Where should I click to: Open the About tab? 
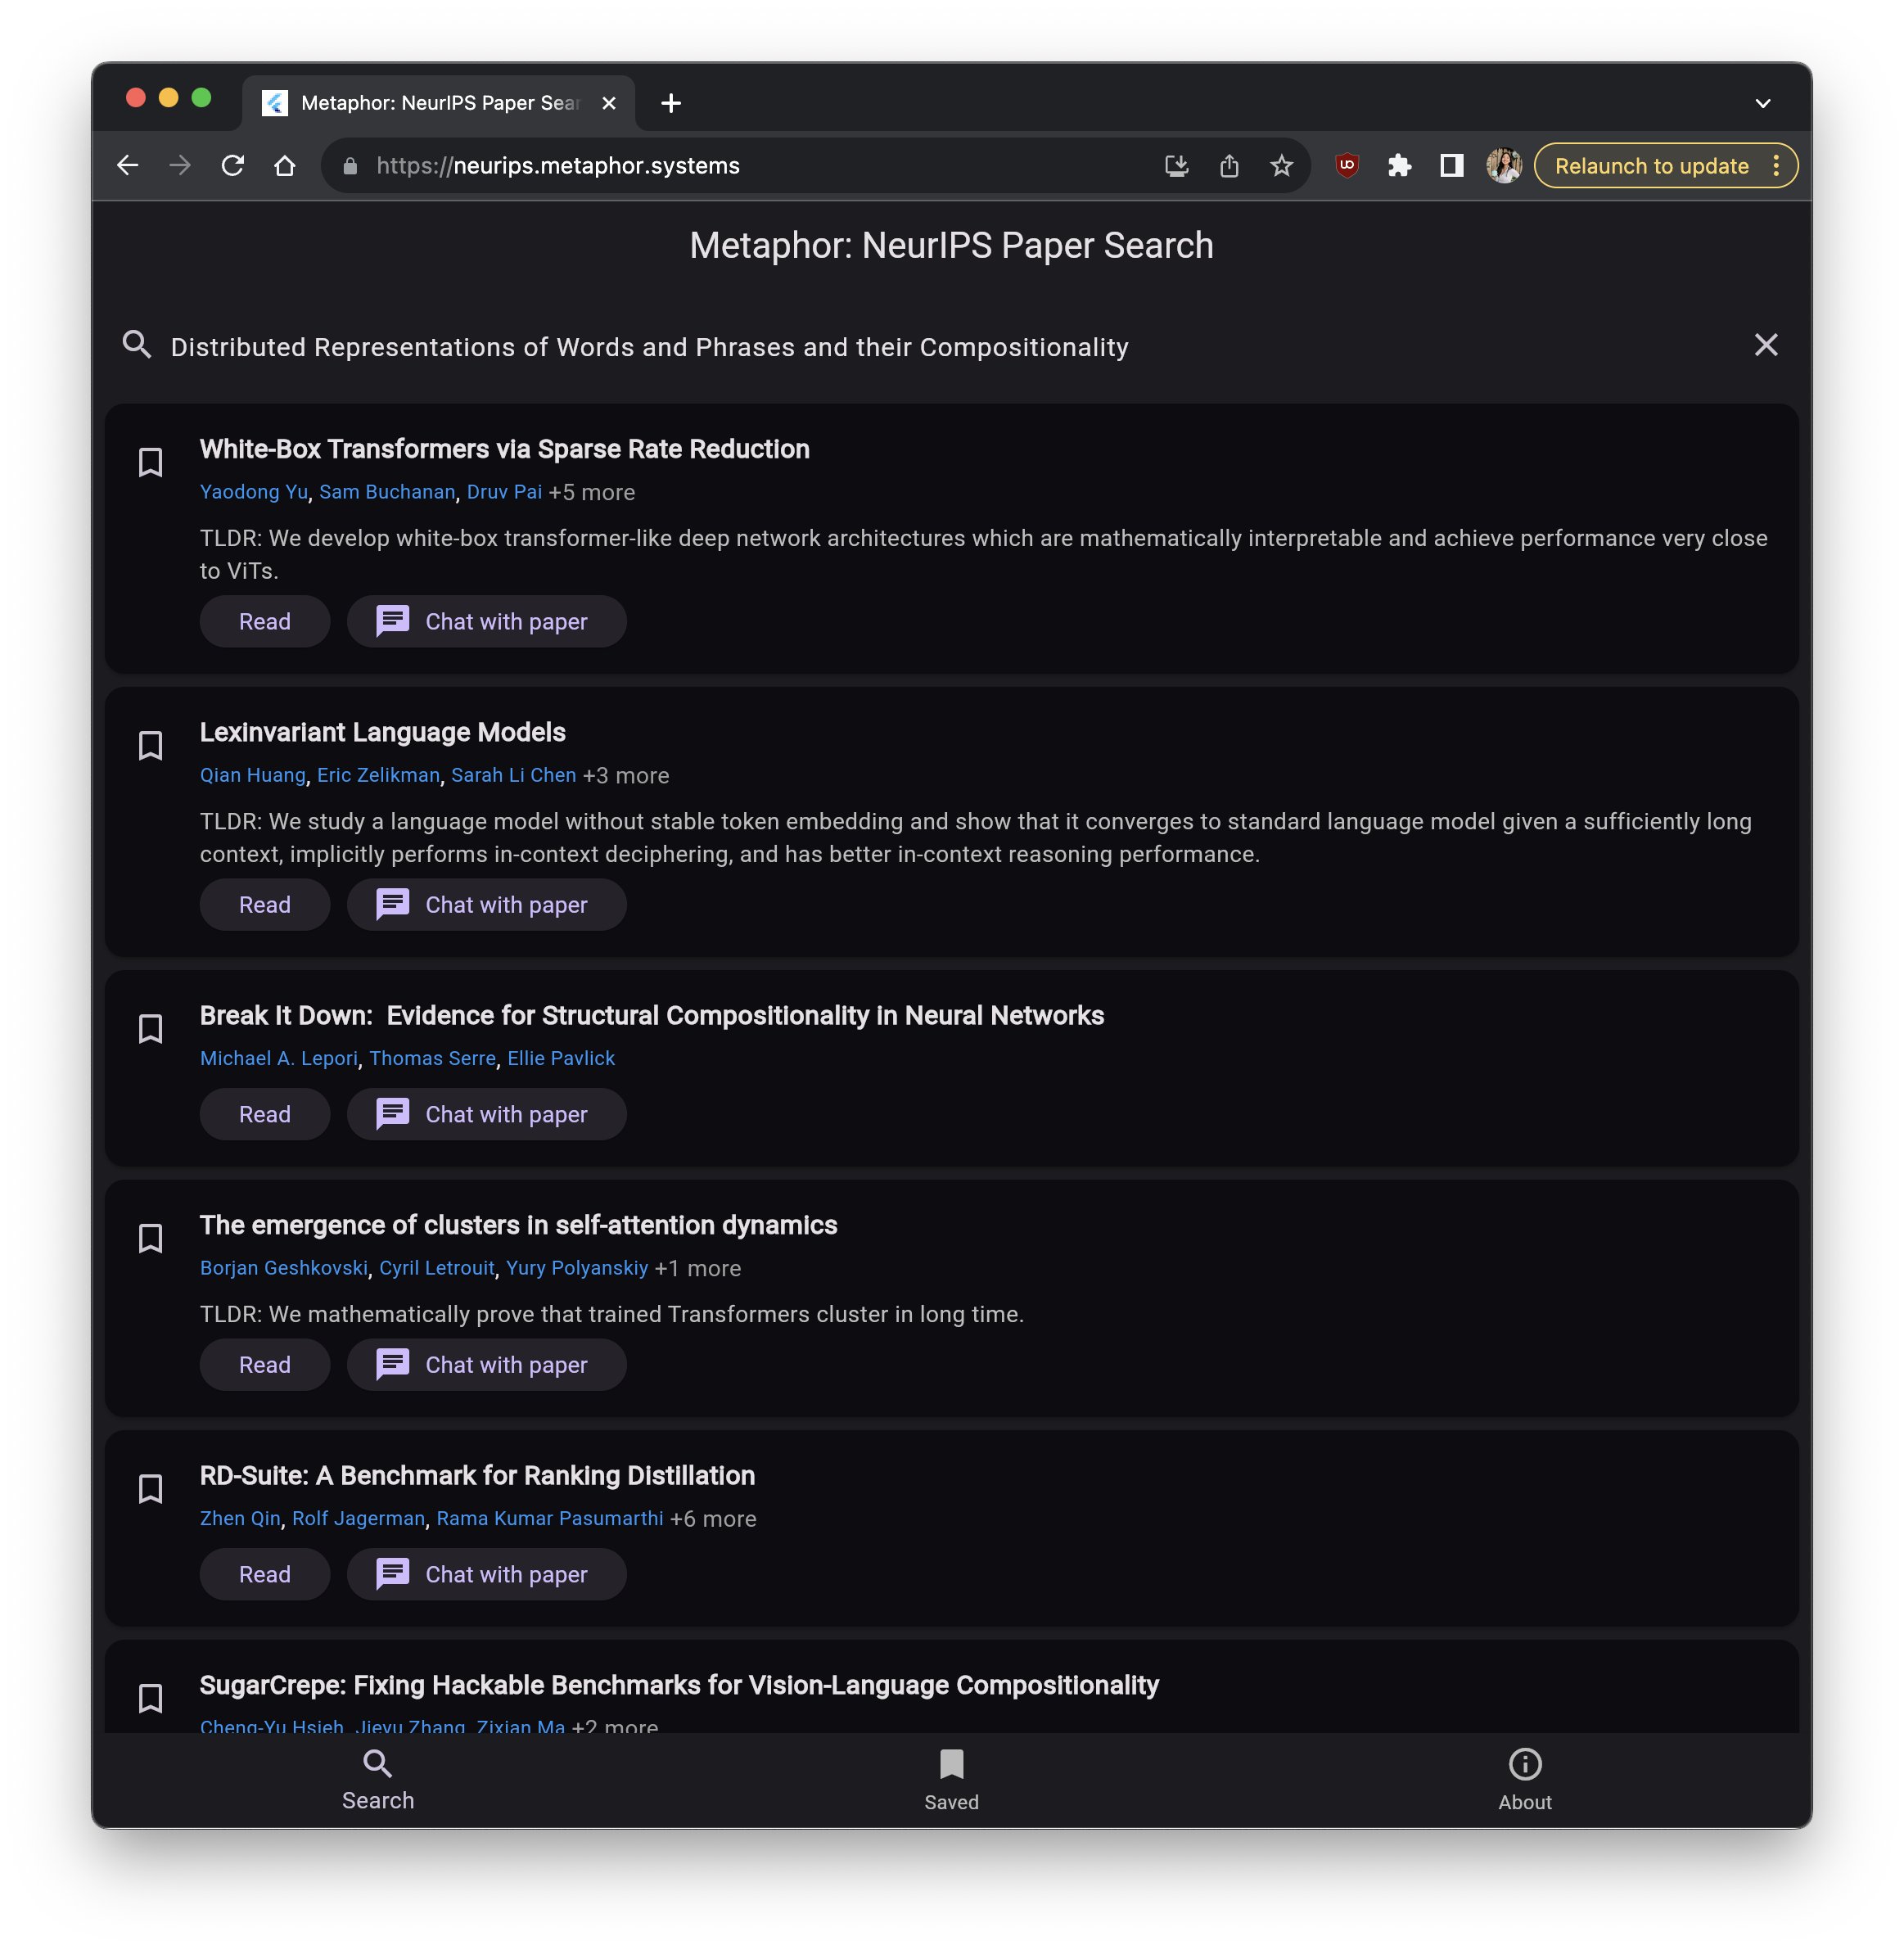click(1523, 1779)
